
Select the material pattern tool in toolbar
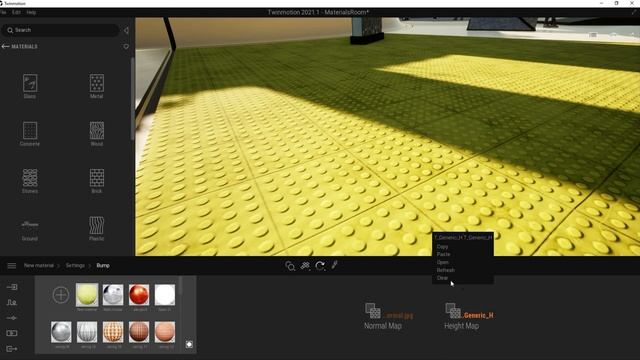coord(305,266)
